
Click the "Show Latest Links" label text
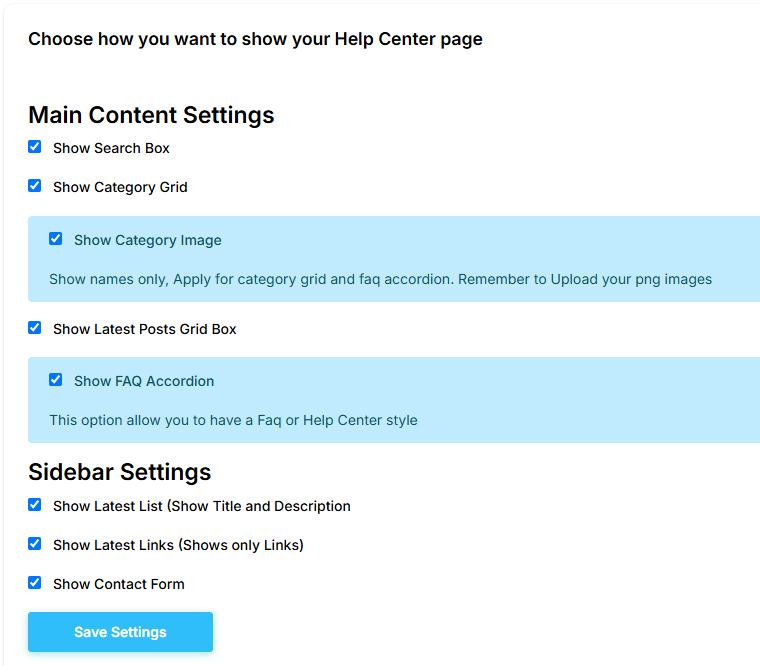coord(178,545)
